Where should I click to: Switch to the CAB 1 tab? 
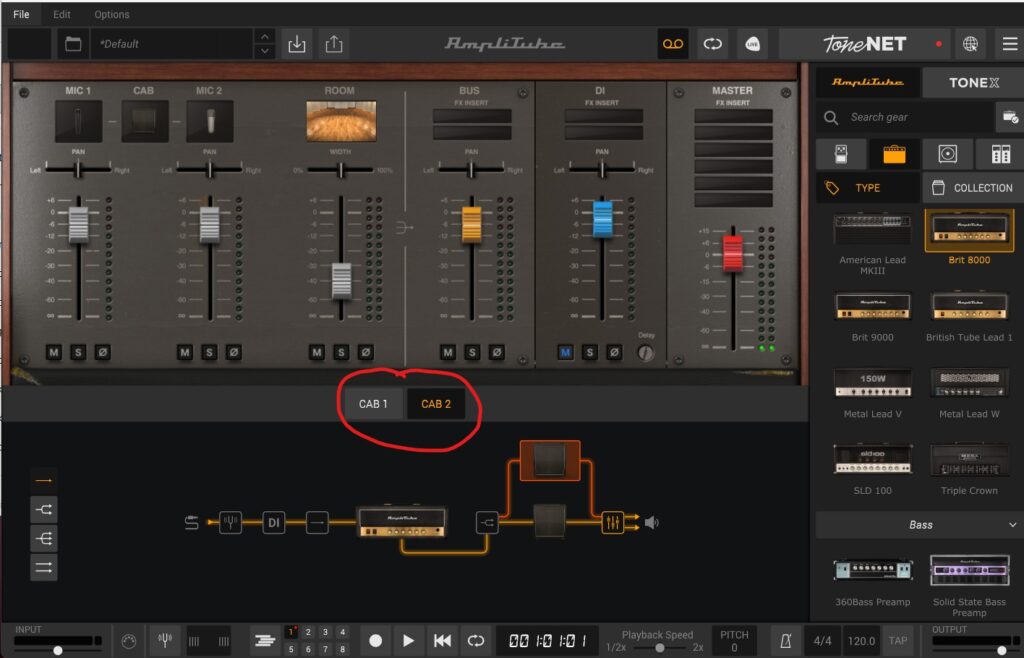pyautogui.click(x=373, y=404)
